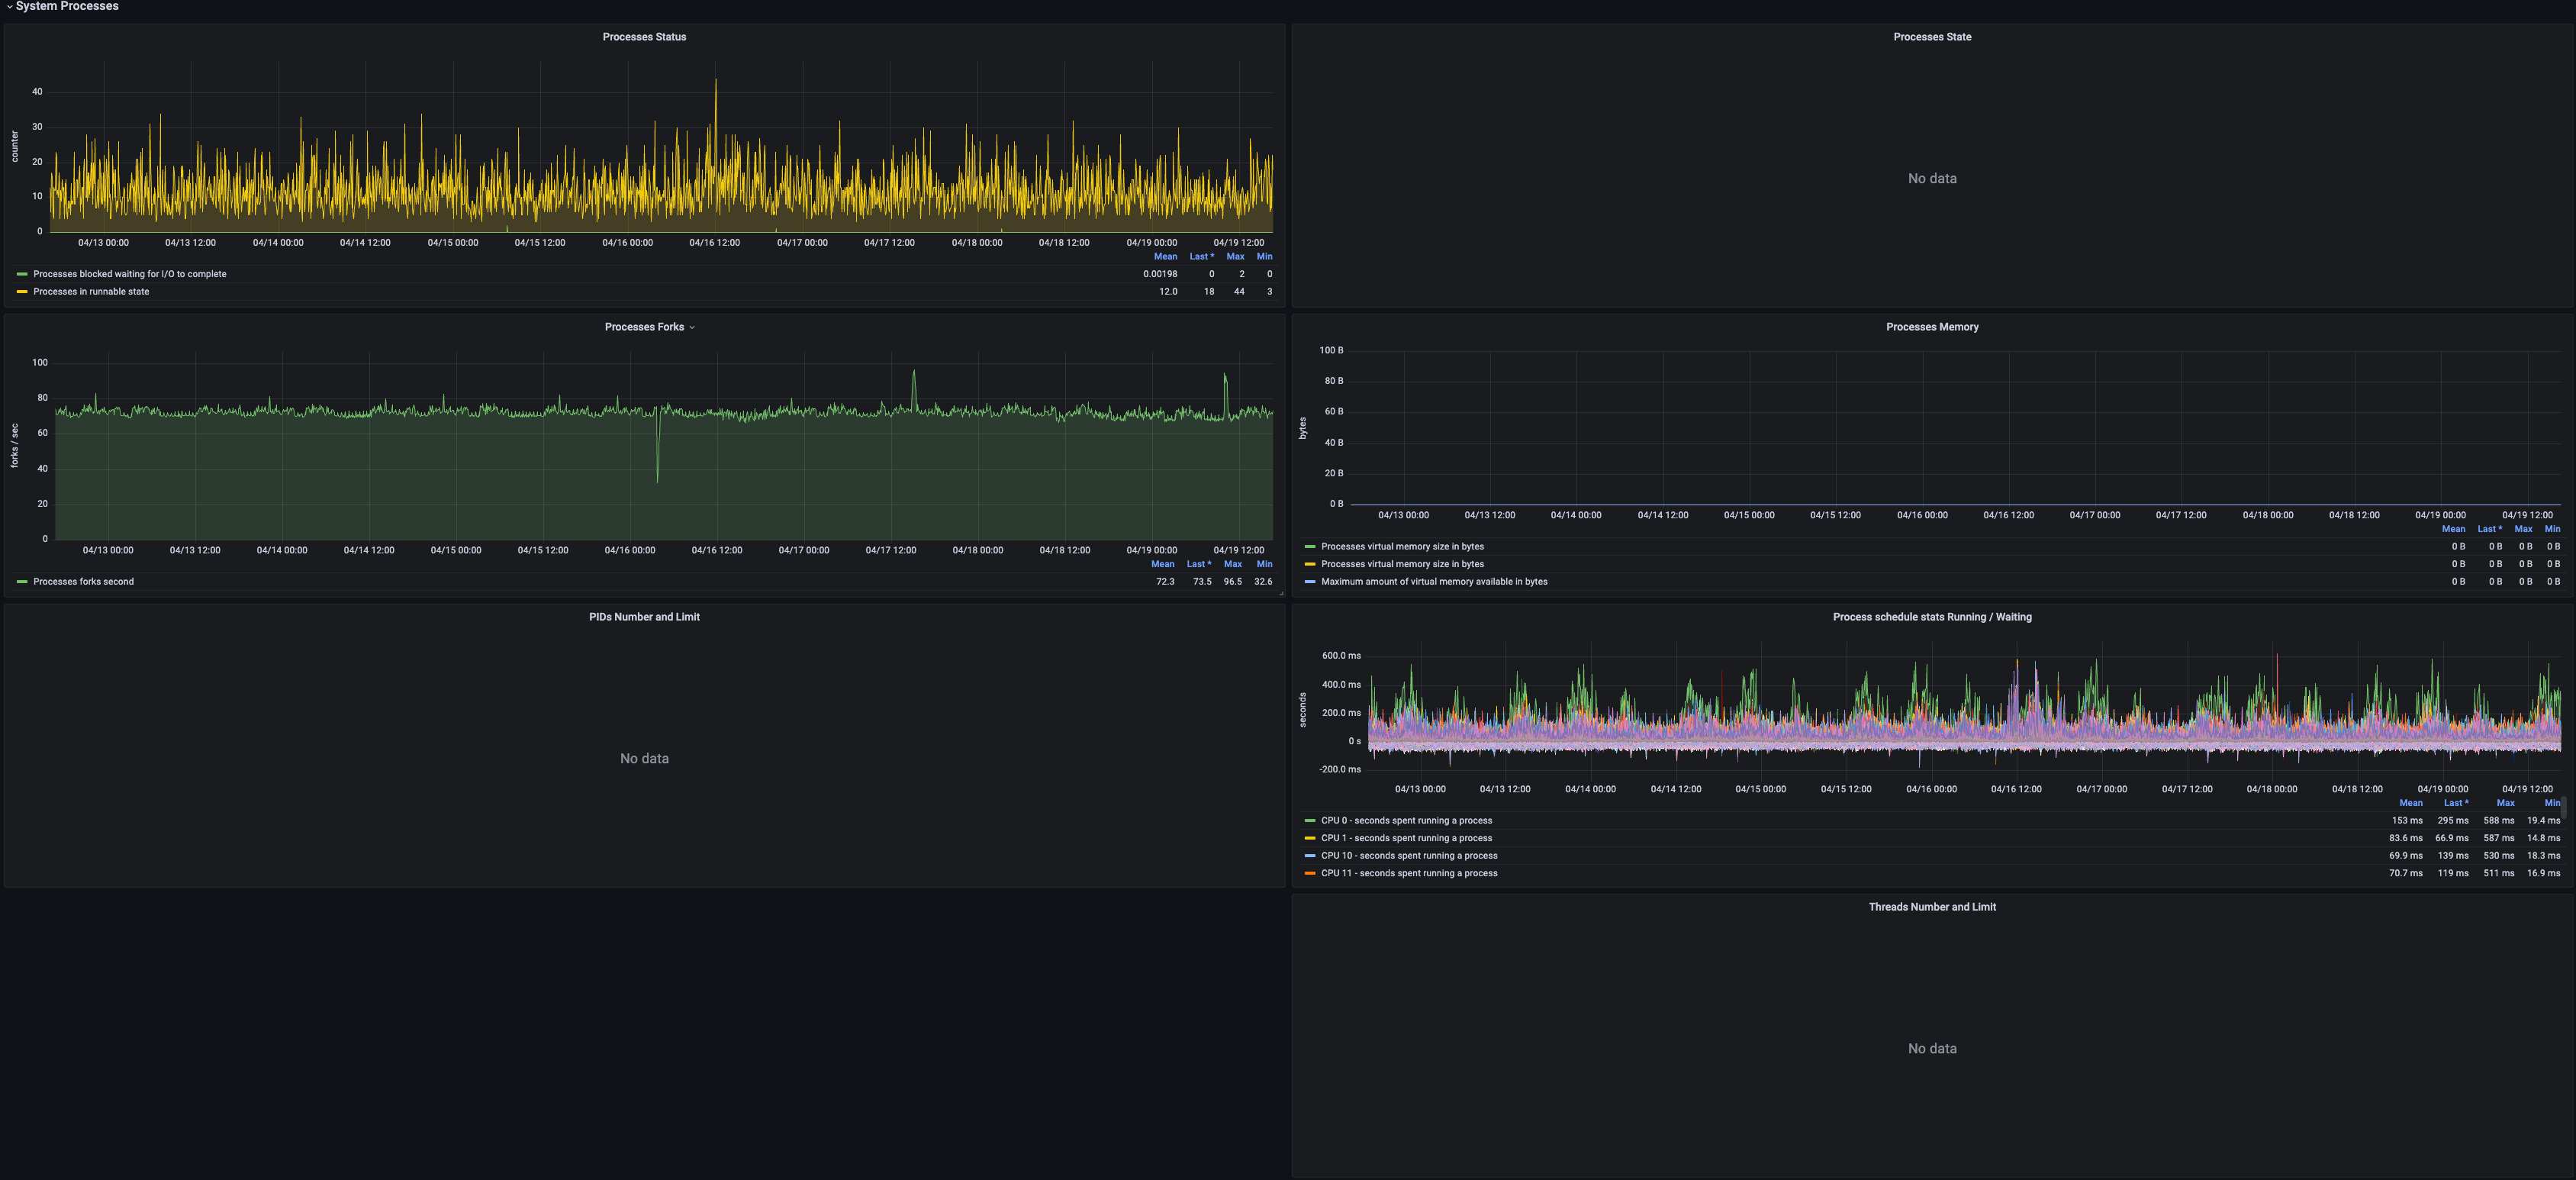Screen dimensions: 2576x1180
Task: Click mean value 72.3 for forks second
Action: [x=1165, y=582]
